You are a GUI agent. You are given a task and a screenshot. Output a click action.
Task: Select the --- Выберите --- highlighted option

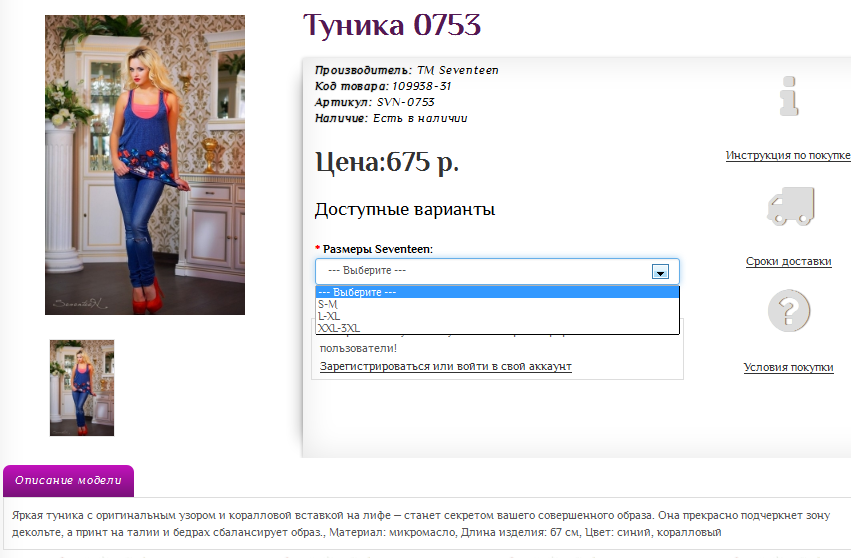pyautogui.click(x=497, y=292)
